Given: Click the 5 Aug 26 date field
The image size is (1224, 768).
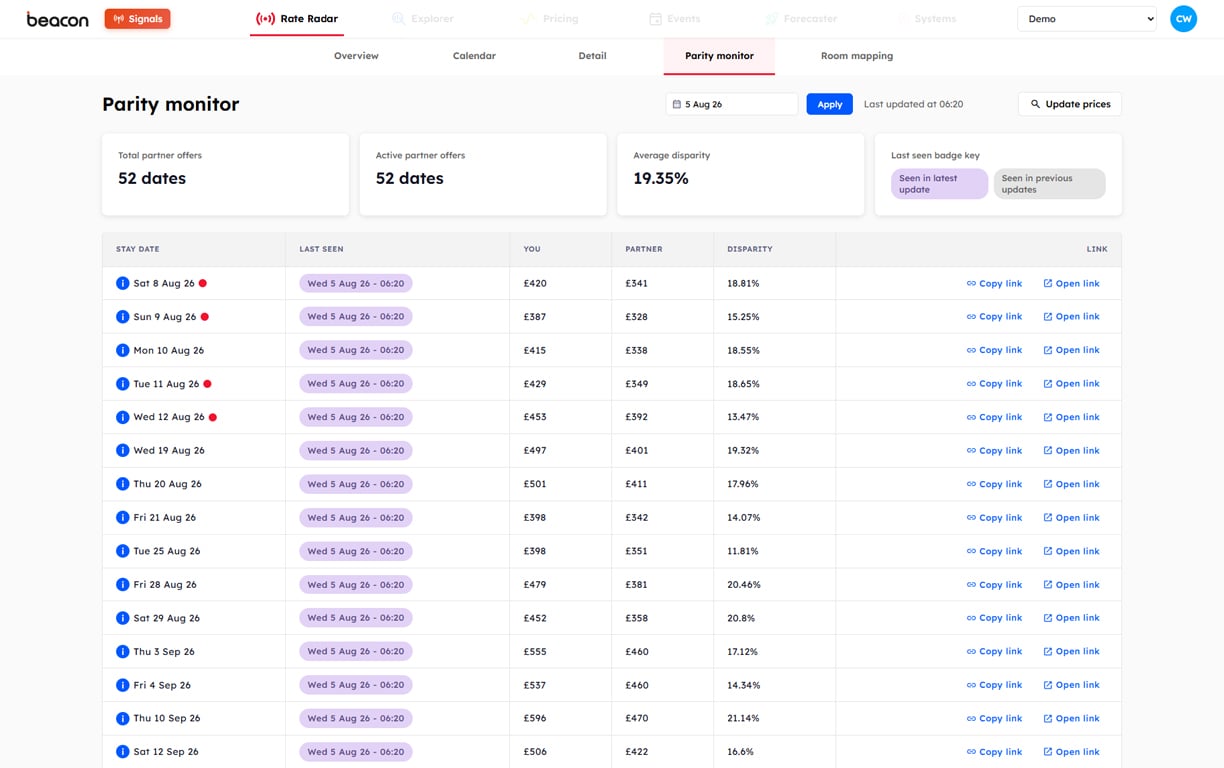Looking at the screenshot, I should [732, 104].
